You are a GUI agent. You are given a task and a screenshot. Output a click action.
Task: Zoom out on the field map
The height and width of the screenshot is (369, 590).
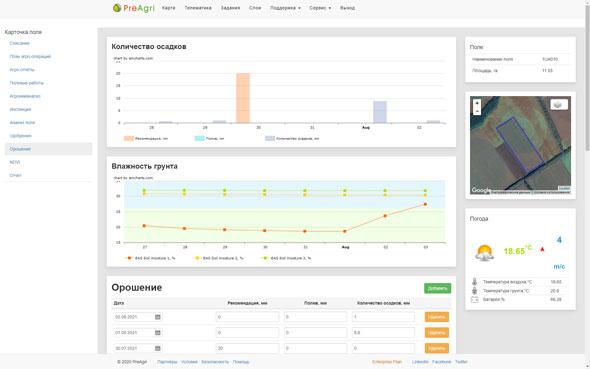(x=477, y=111)
